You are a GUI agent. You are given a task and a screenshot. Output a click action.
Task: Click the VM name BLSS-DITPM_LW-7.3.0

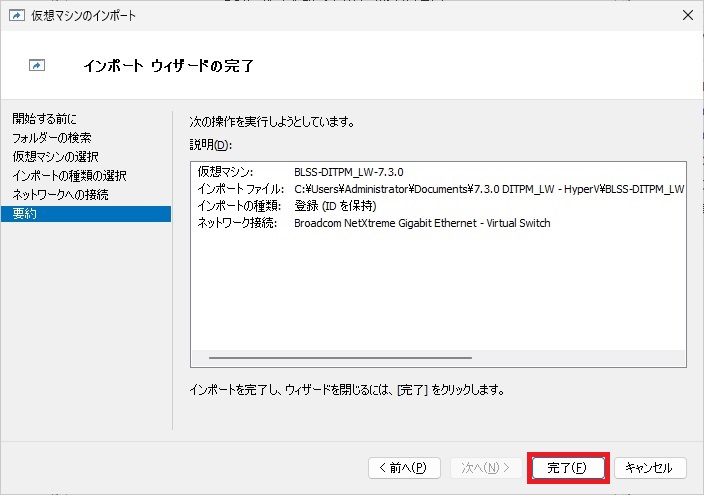[348, 172]
